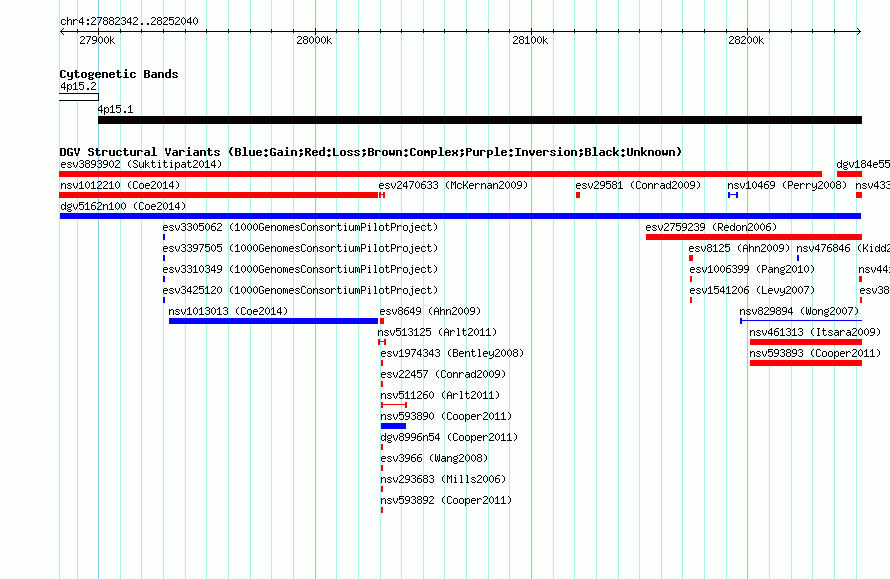Image resolution: width=890 pixels, height=579 pixels.
Task: Click esv3310349 (1000GenomesConsortiumPilotProject) entry
Action: pyautogui.click(x=300, y=269)
